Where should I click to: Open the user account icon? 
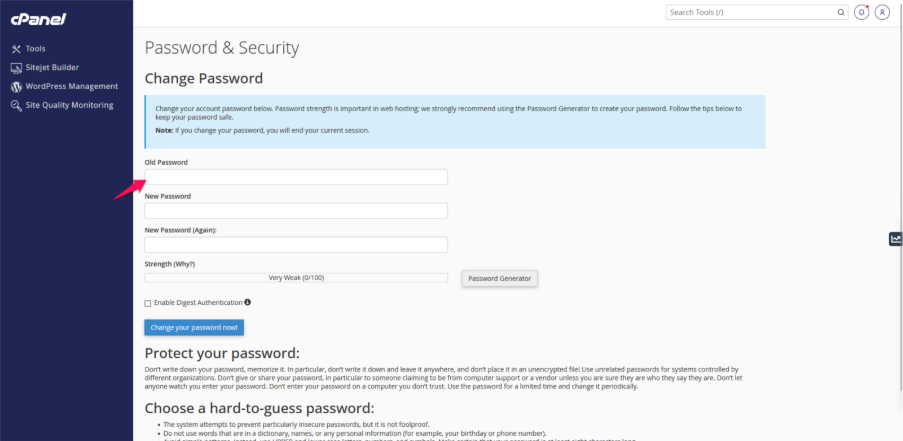click(x=882, y=12)
